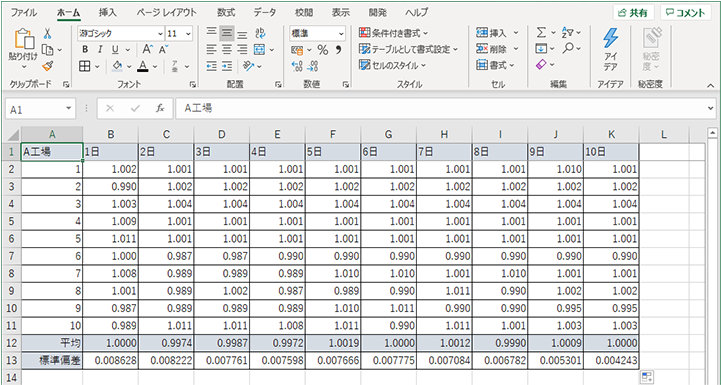Open the number format dropdown
The height and width of the screenshot is (385, 721).
tap(341, 34)
